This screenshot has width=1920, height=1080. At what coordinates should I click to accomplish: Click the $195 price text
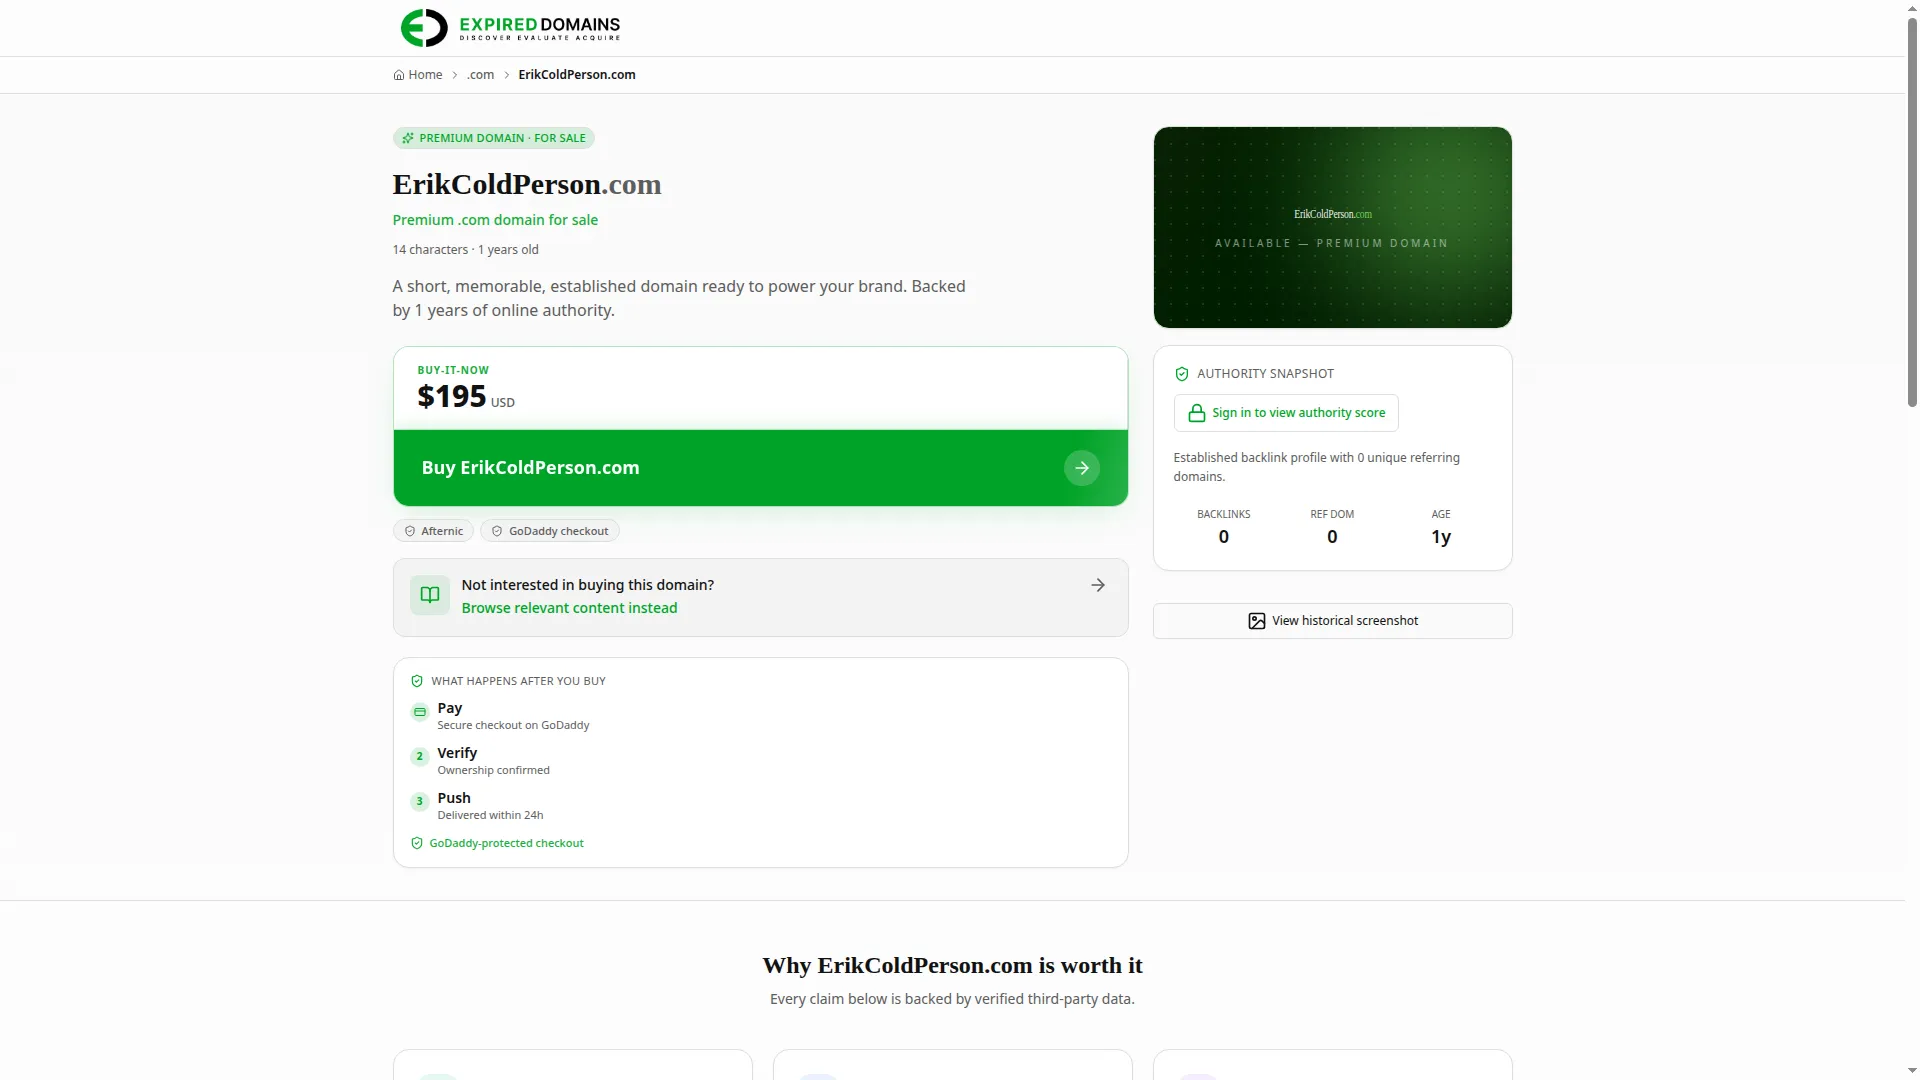[x=452, y=396]
